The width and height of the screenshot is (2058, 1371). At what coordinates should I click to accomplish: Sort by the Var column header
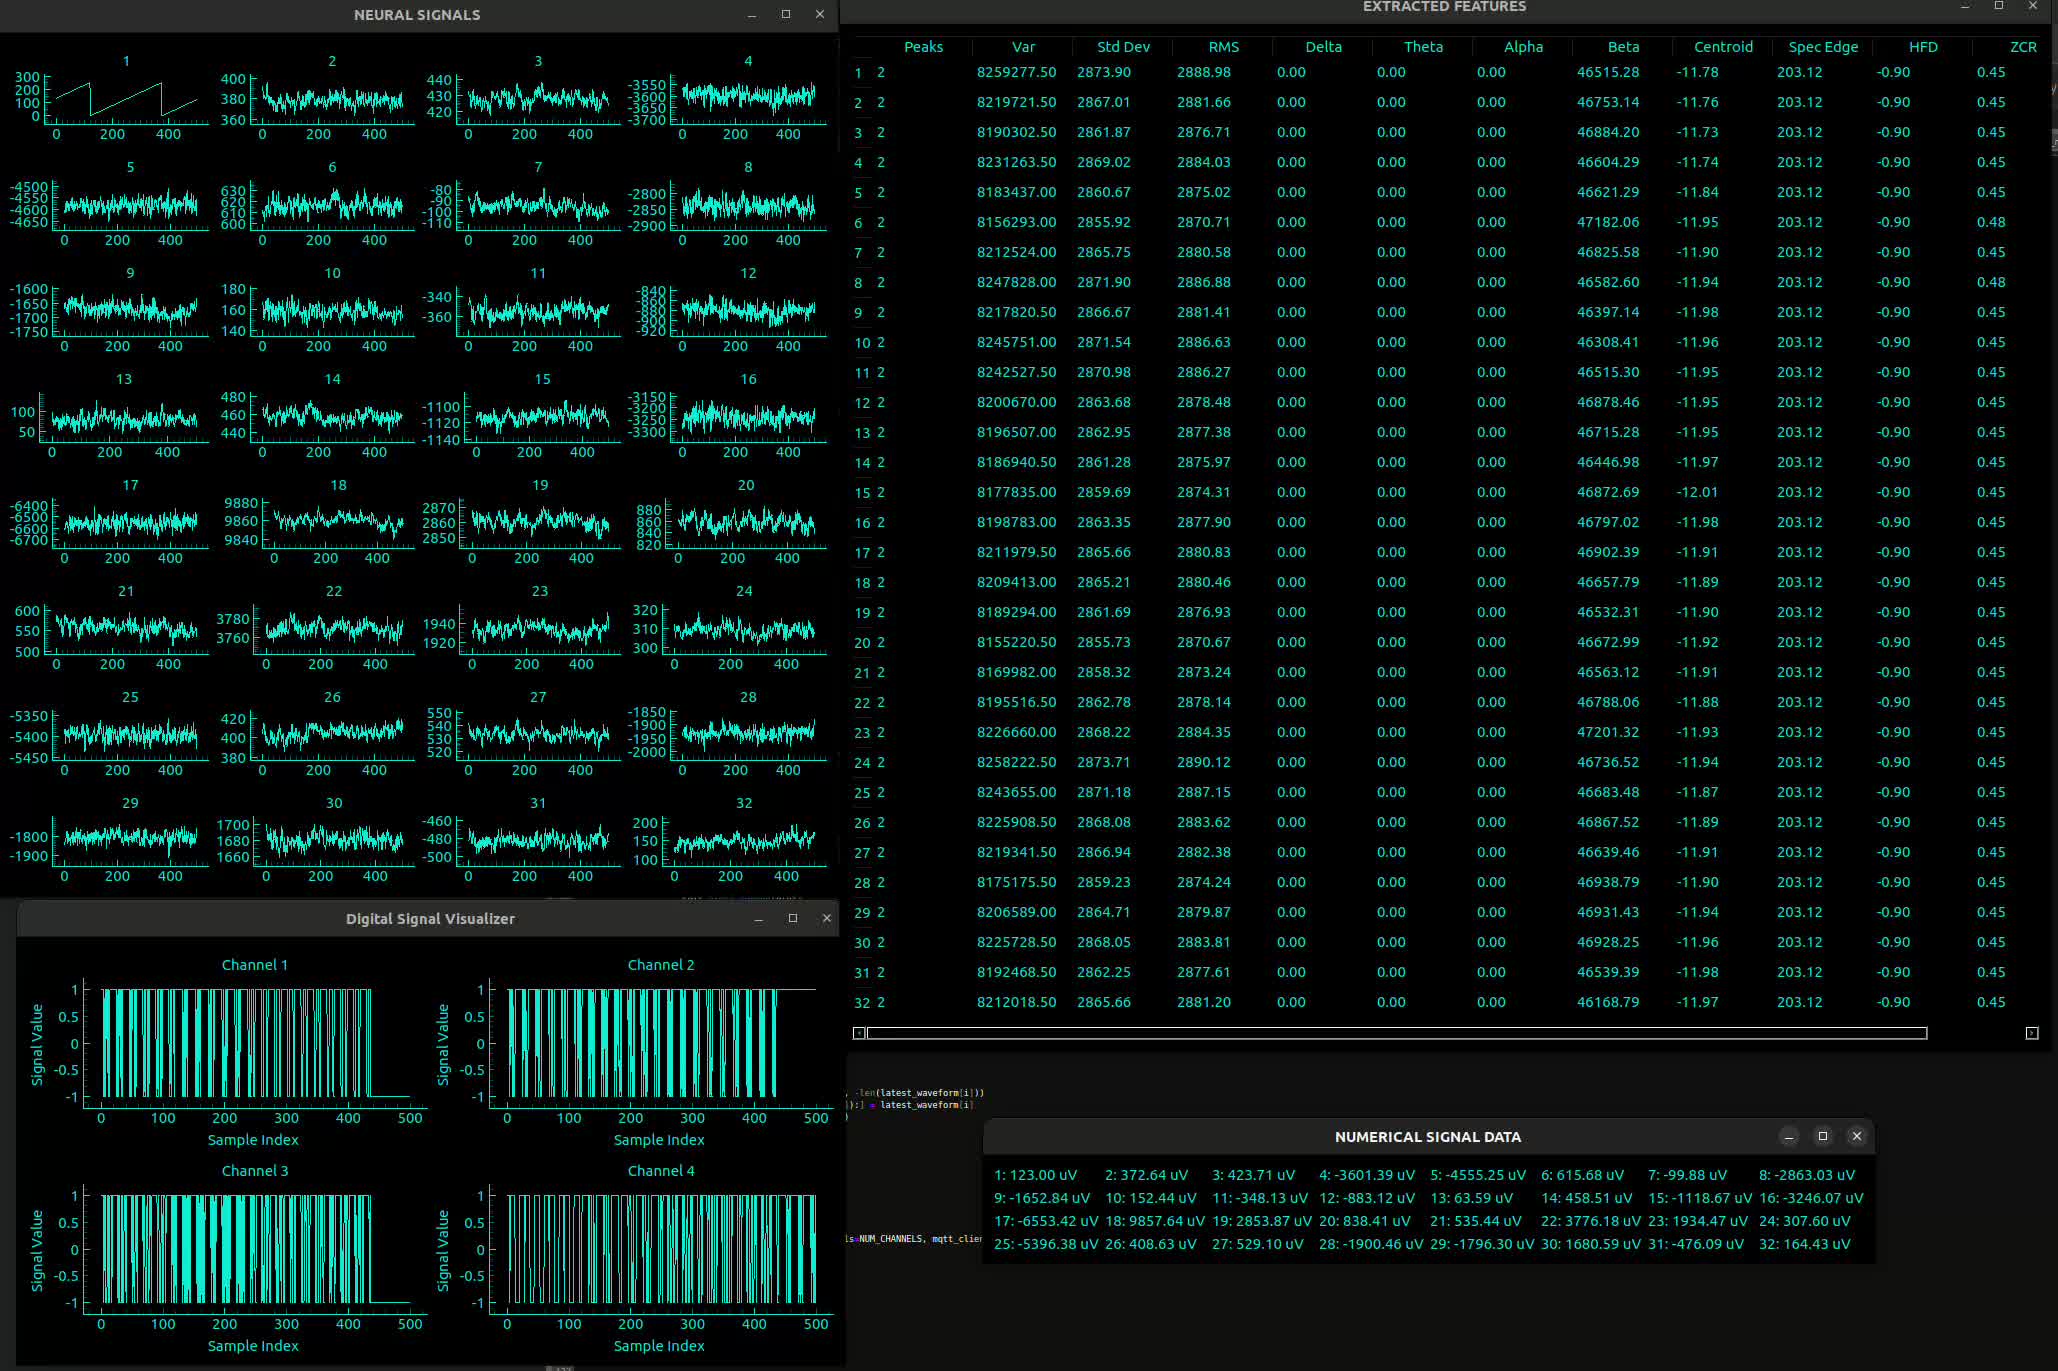[x=1023, y=47]
